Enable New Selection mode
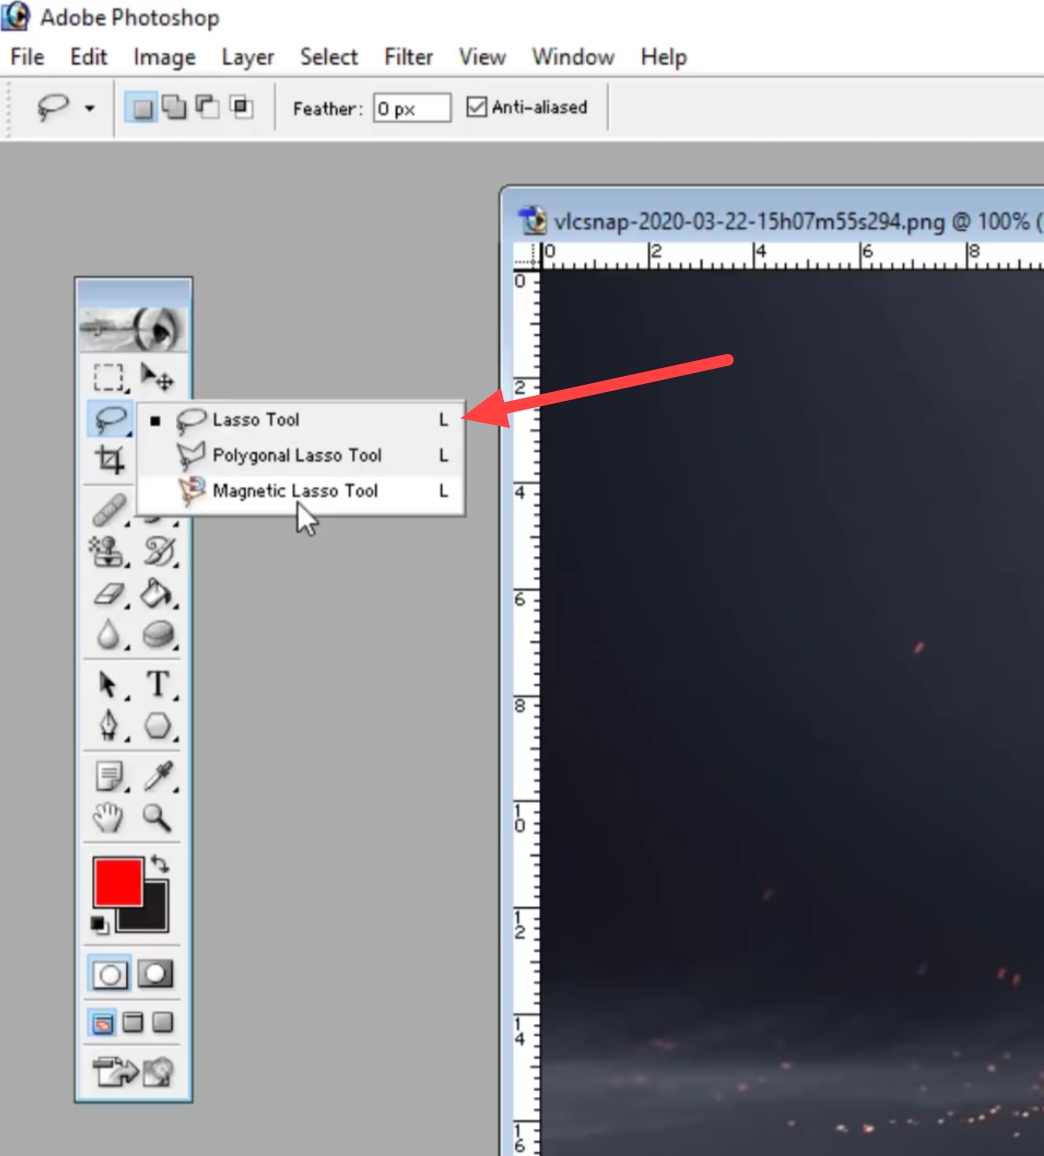1044x1156 pixels. point(141,108)
